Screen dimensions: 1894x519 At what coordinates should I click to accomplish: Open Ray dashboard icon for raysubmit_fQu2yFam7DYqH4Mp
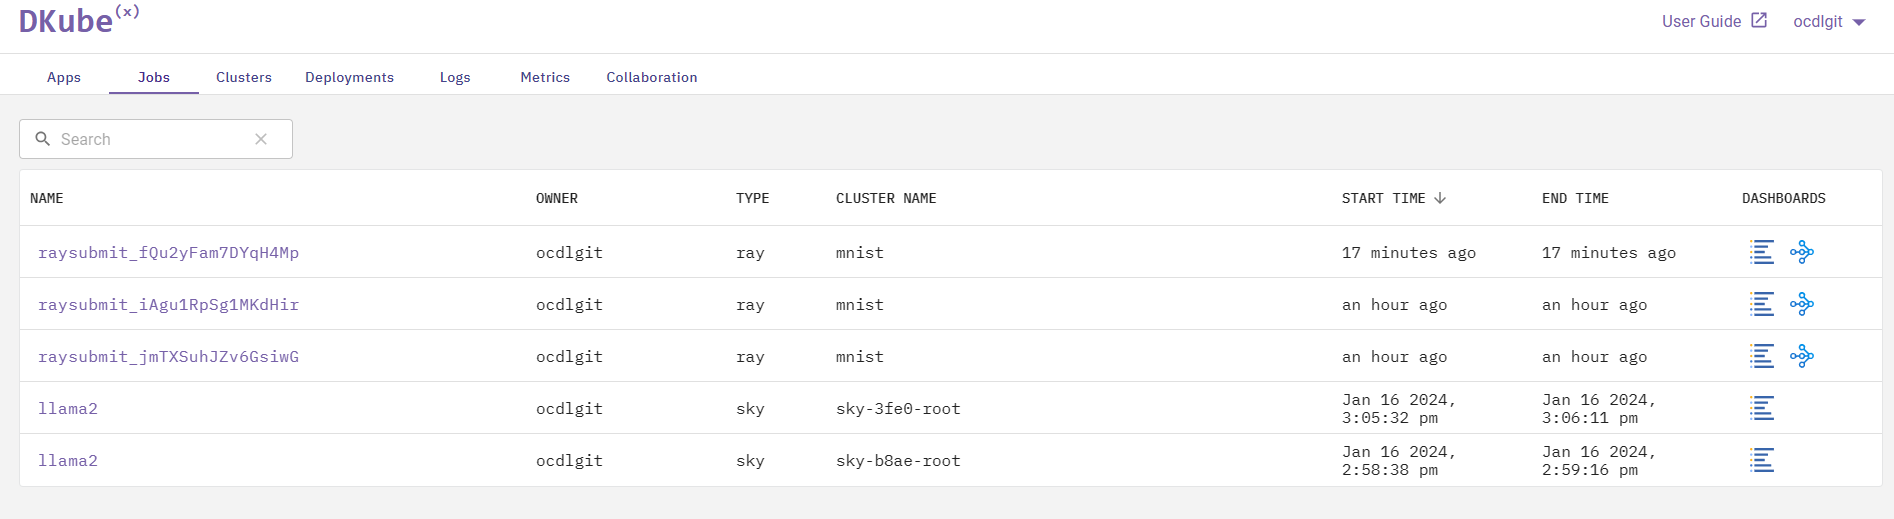pyautogui.click(x=1801, y=252)
